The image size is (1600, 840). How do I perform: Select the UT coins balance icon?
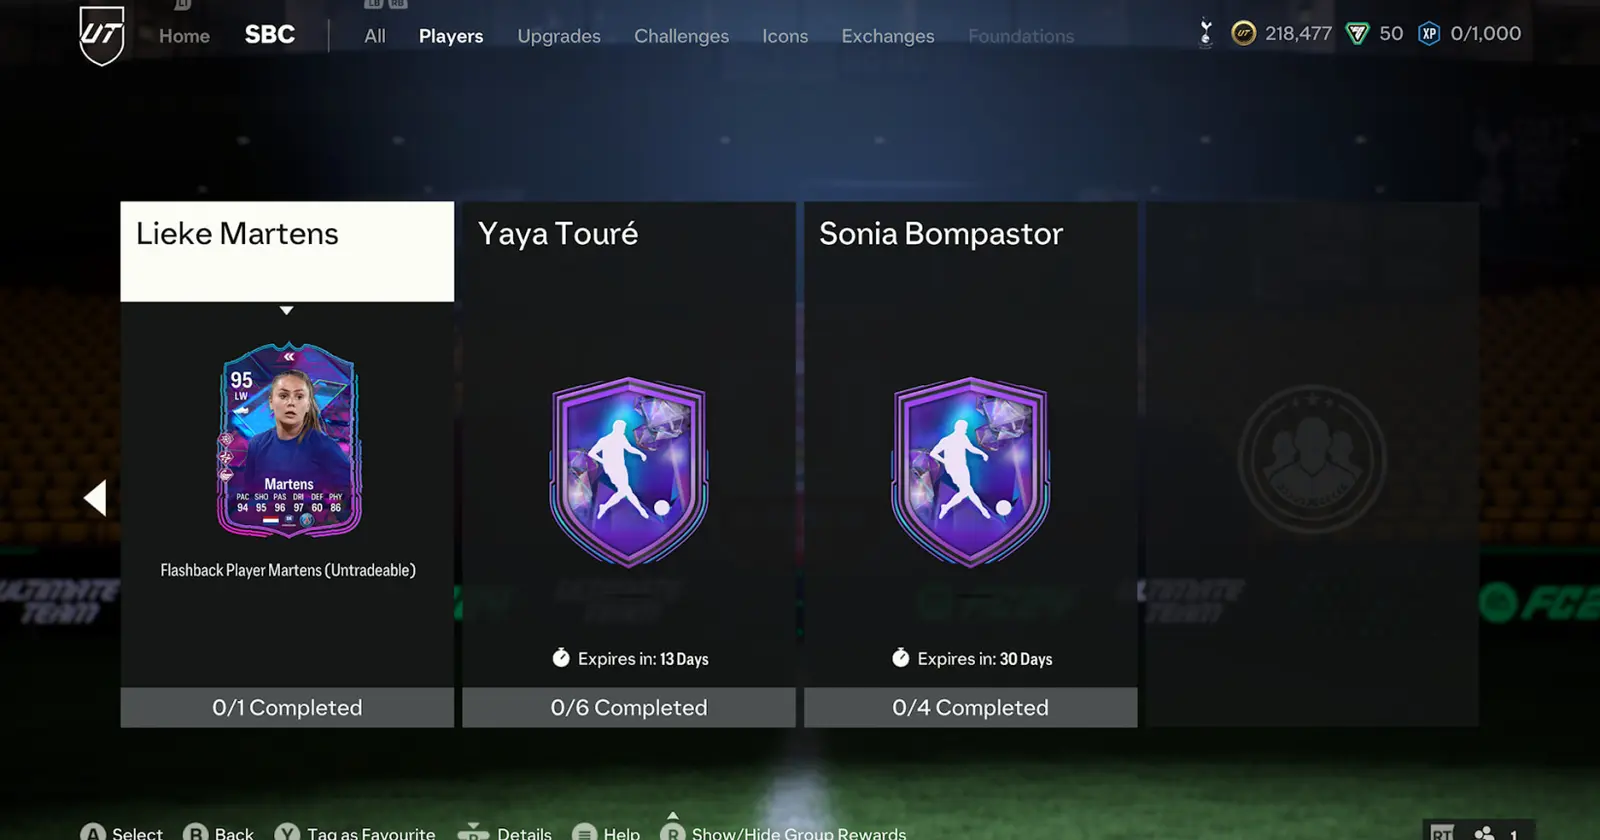(x=1243, y=34)
